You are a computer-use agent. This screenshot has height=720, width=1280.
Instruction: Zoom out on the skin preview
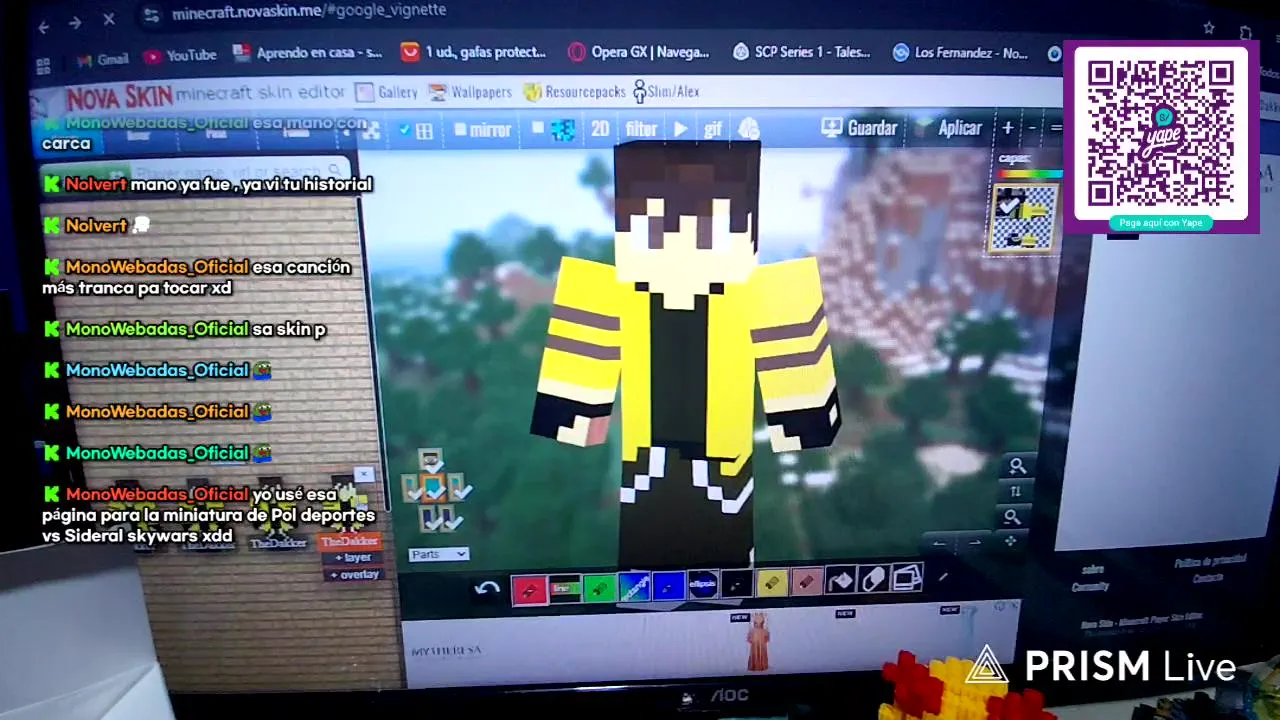(1013, 517)
